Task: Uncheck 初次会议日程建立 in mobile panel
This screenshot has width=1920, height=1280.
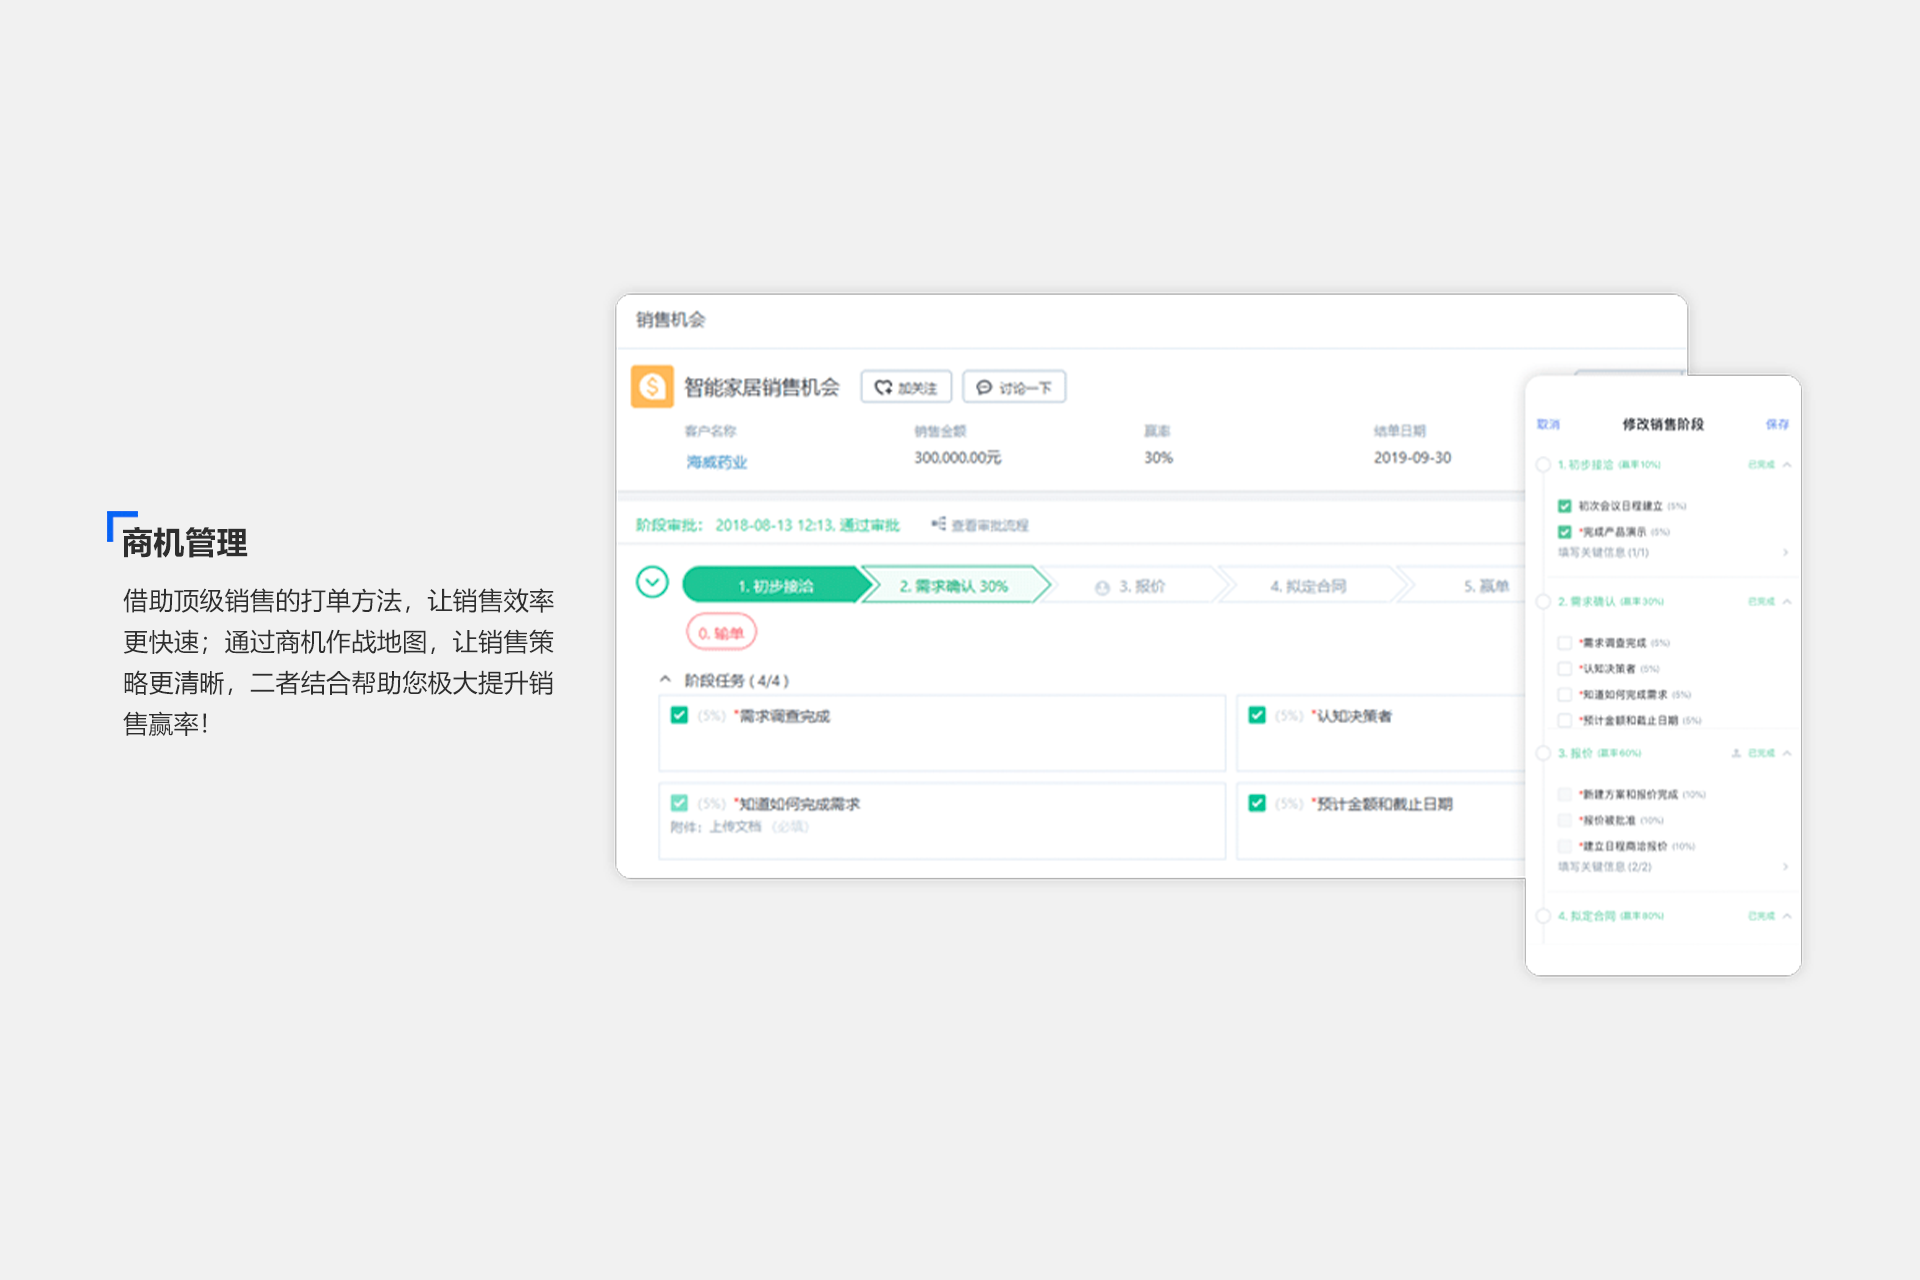Action: (x=1565, y=506)
